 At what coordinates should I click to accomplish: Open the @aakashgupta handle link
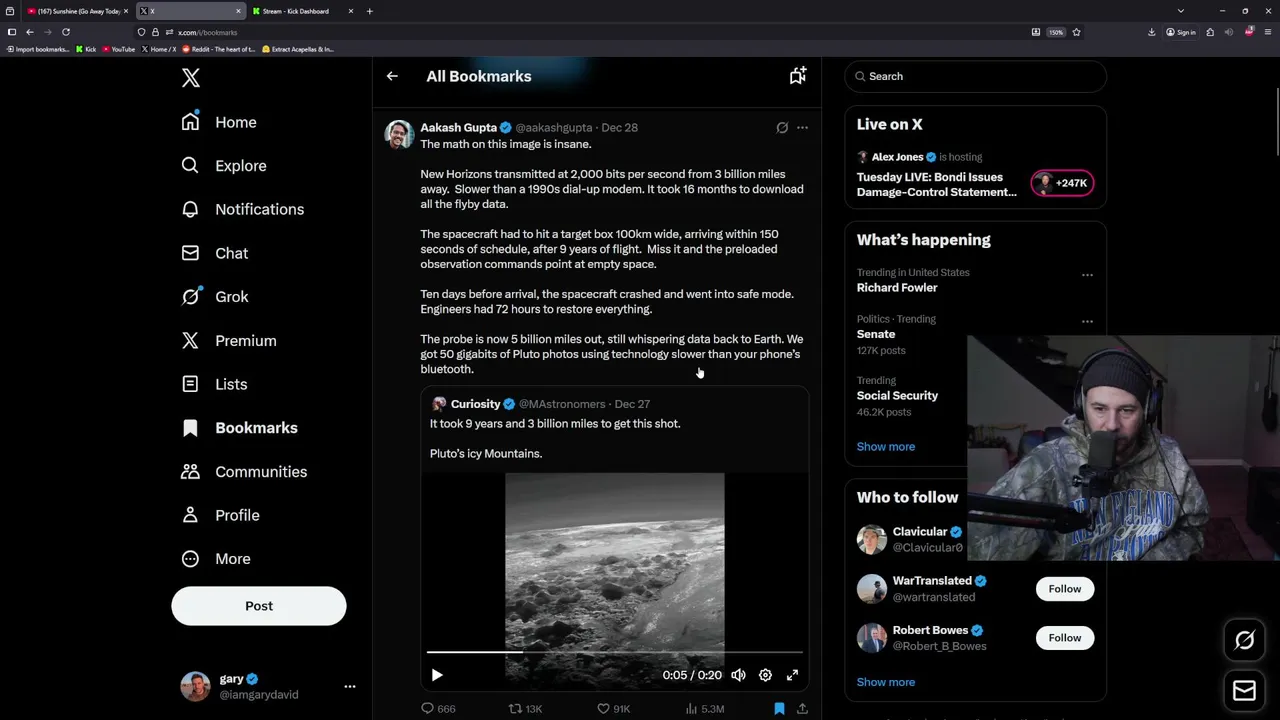[554, 128]
